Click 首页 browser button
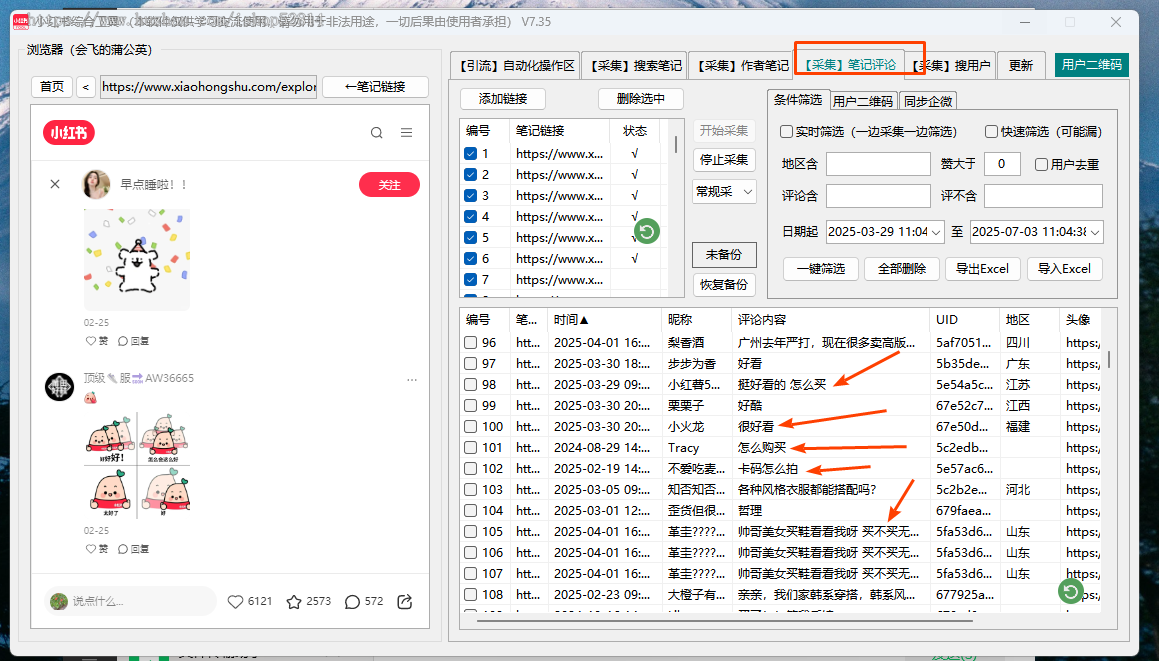 (x=52, y=87)
